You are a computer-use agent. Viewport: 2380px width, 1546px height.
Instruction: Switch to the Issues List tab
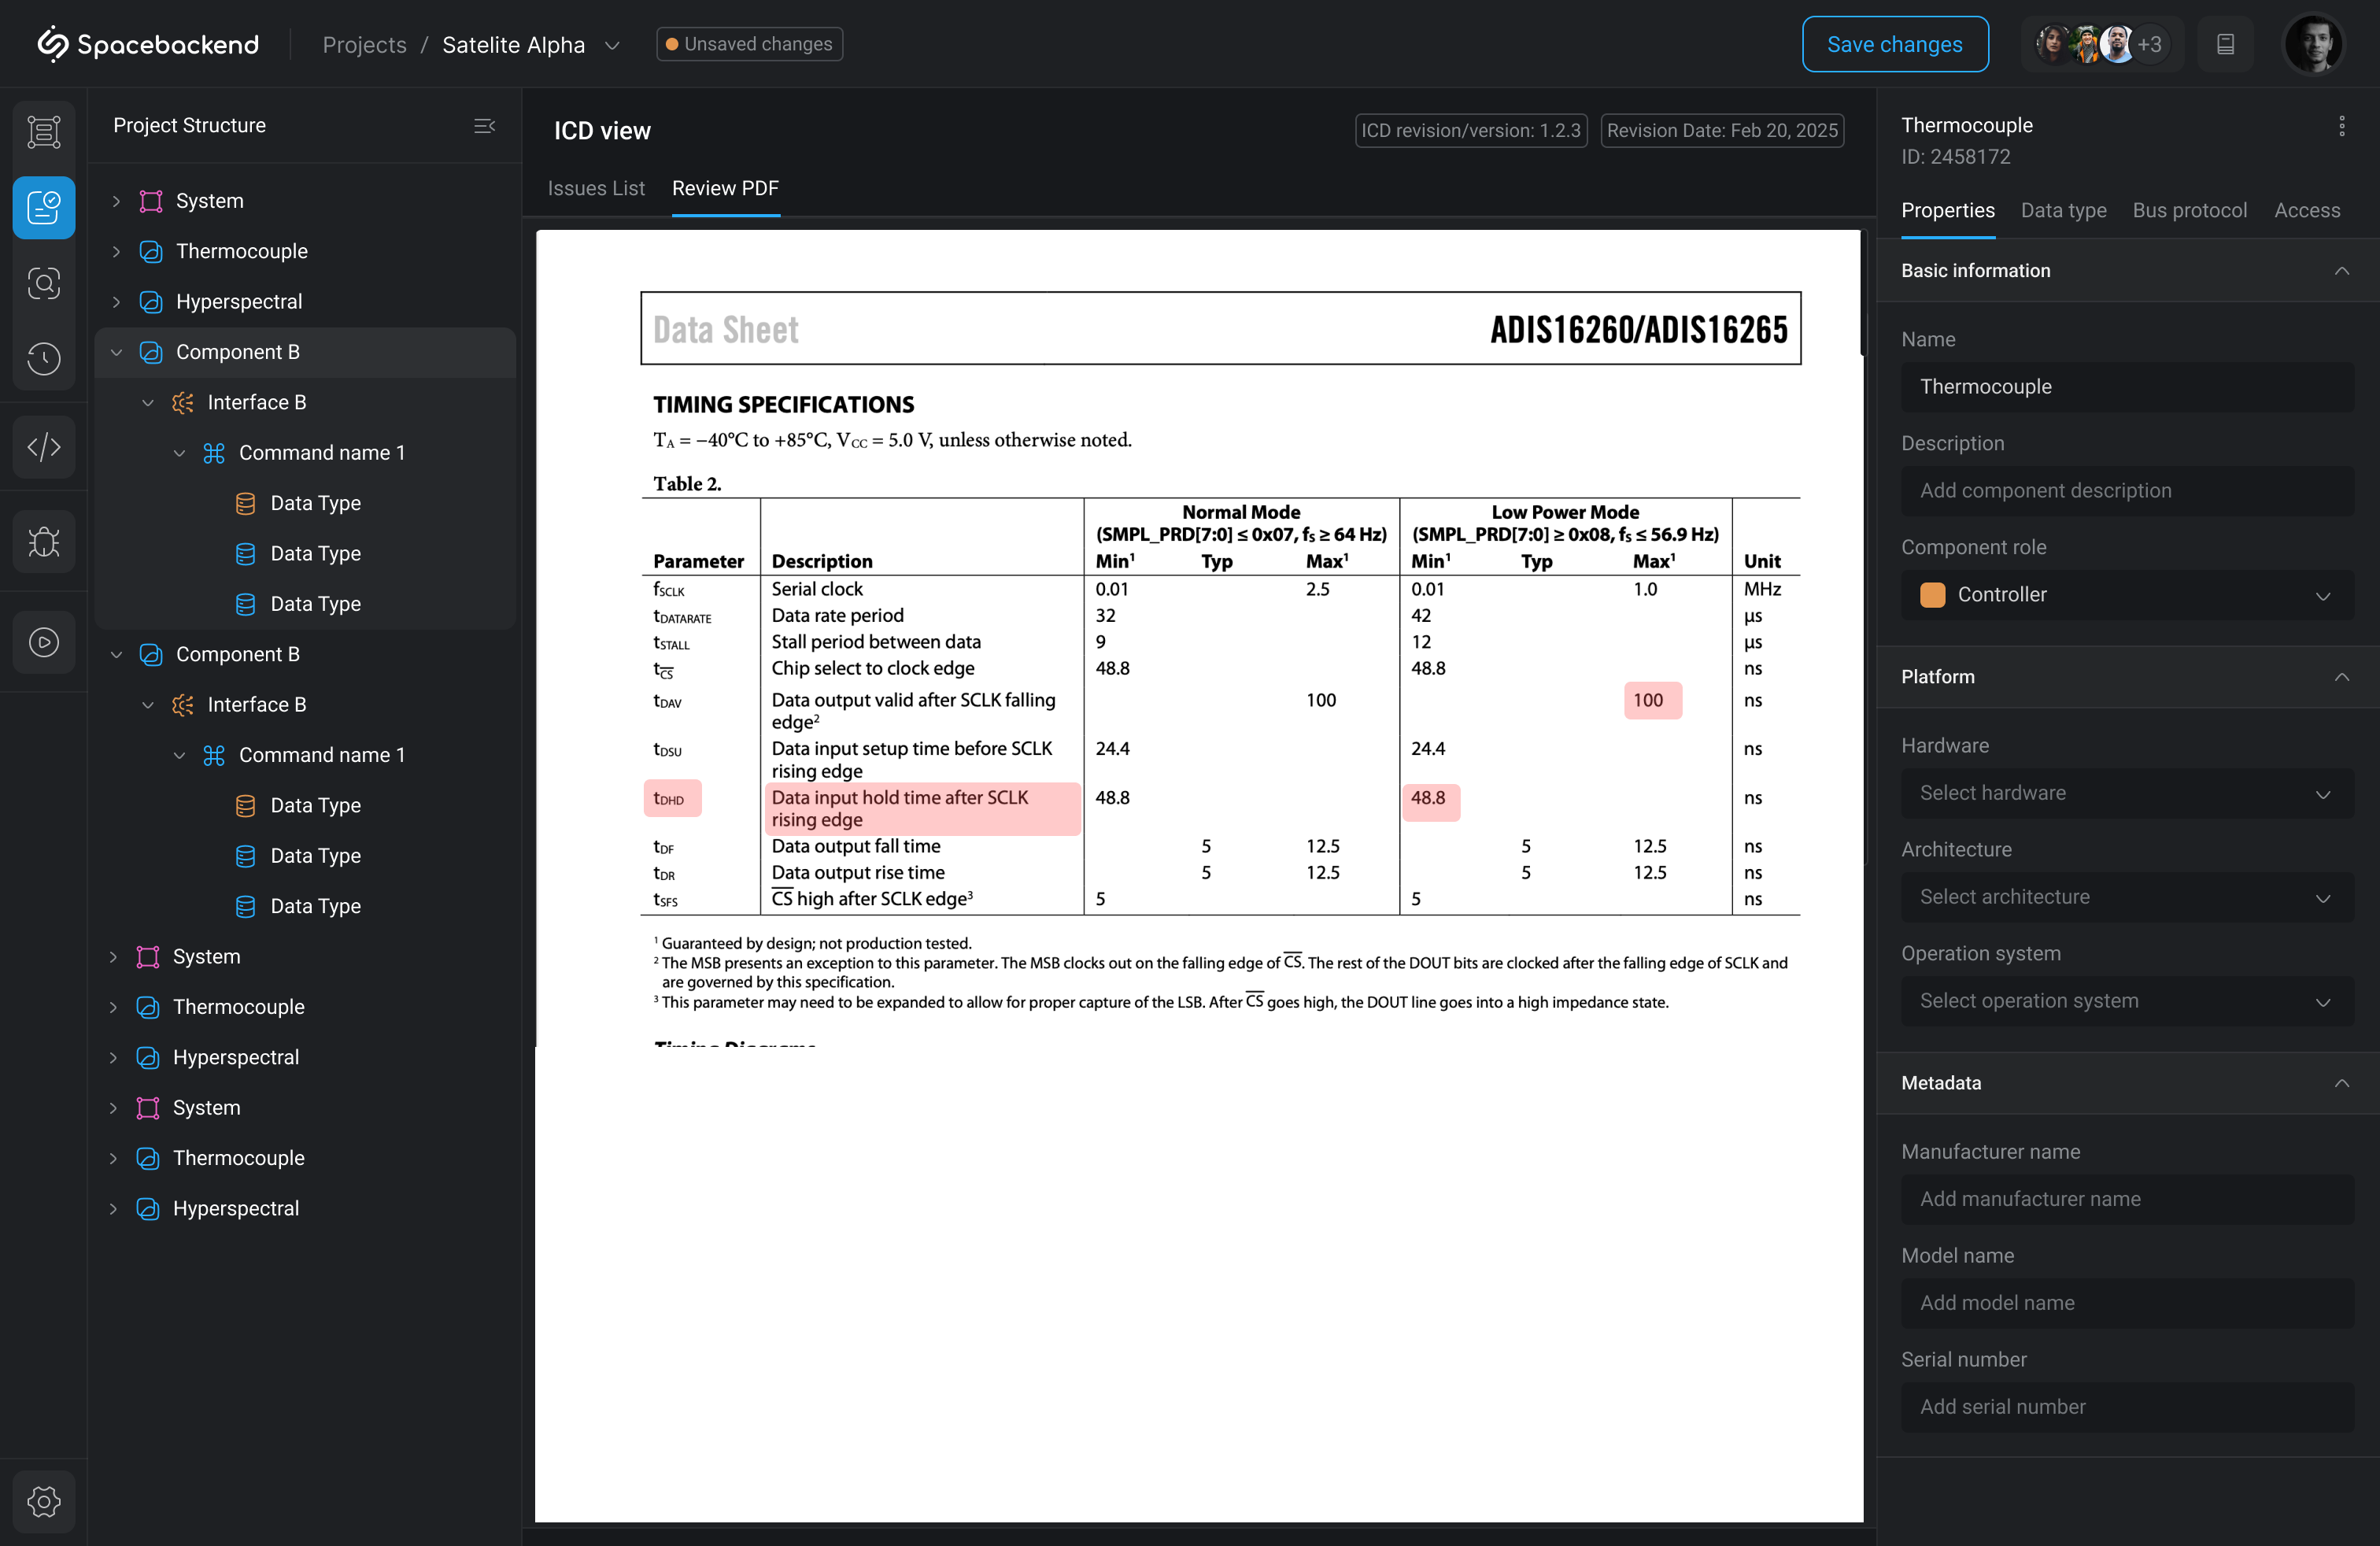pos(596,188)
